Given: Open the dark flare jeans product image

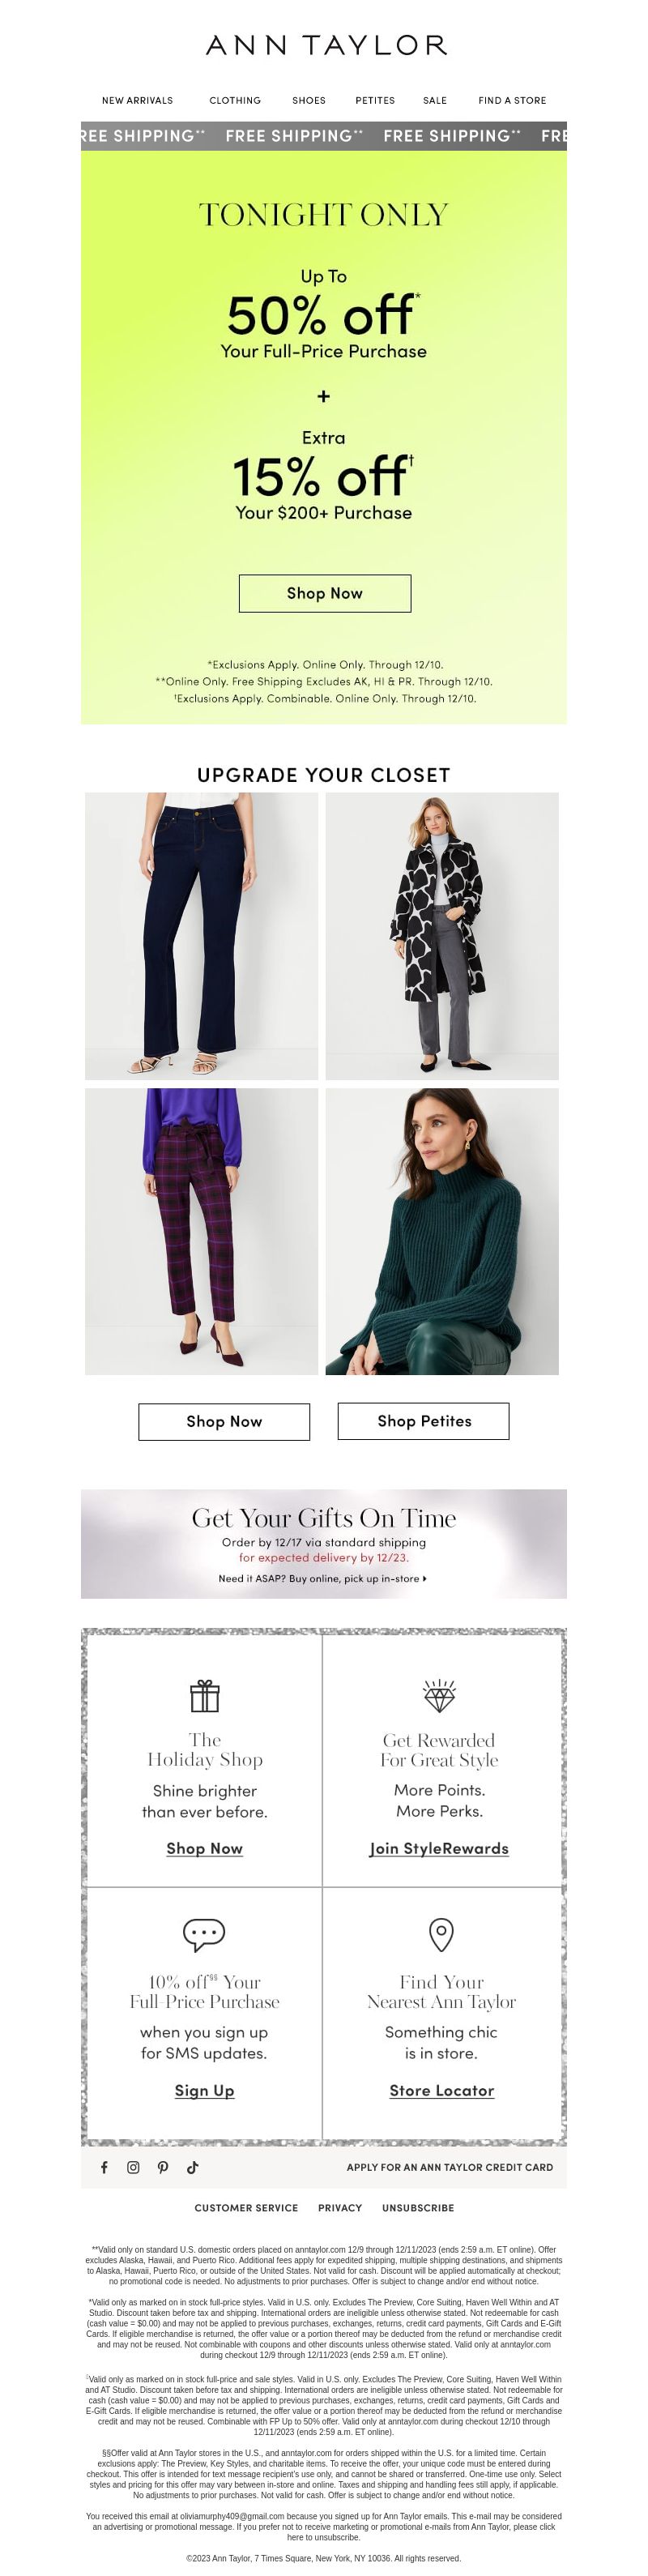Looking at the screenshot, I should 202,936.
